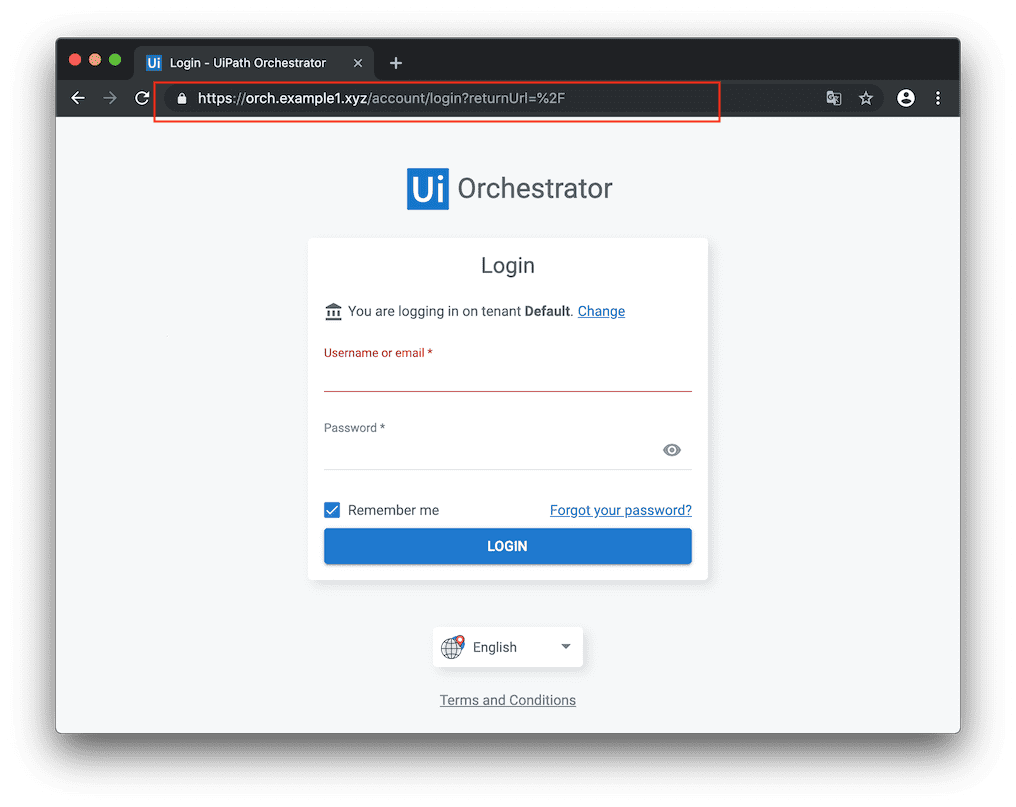Image resolution: width=1016 pixels, height=807 pixels.
Task: Click the yellow minimize window button
Action: (x=95, y=60)
